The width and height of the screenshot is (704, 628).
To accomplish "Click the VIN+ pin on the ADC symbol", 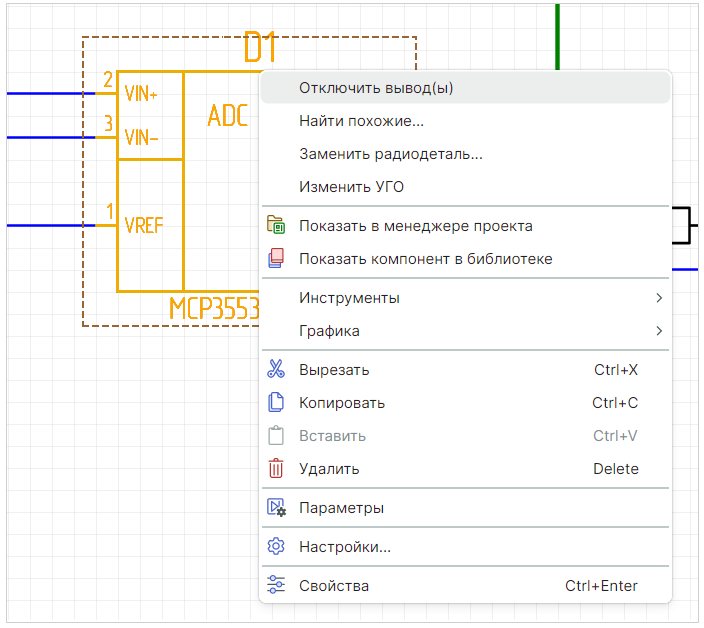I will (141, 94).
